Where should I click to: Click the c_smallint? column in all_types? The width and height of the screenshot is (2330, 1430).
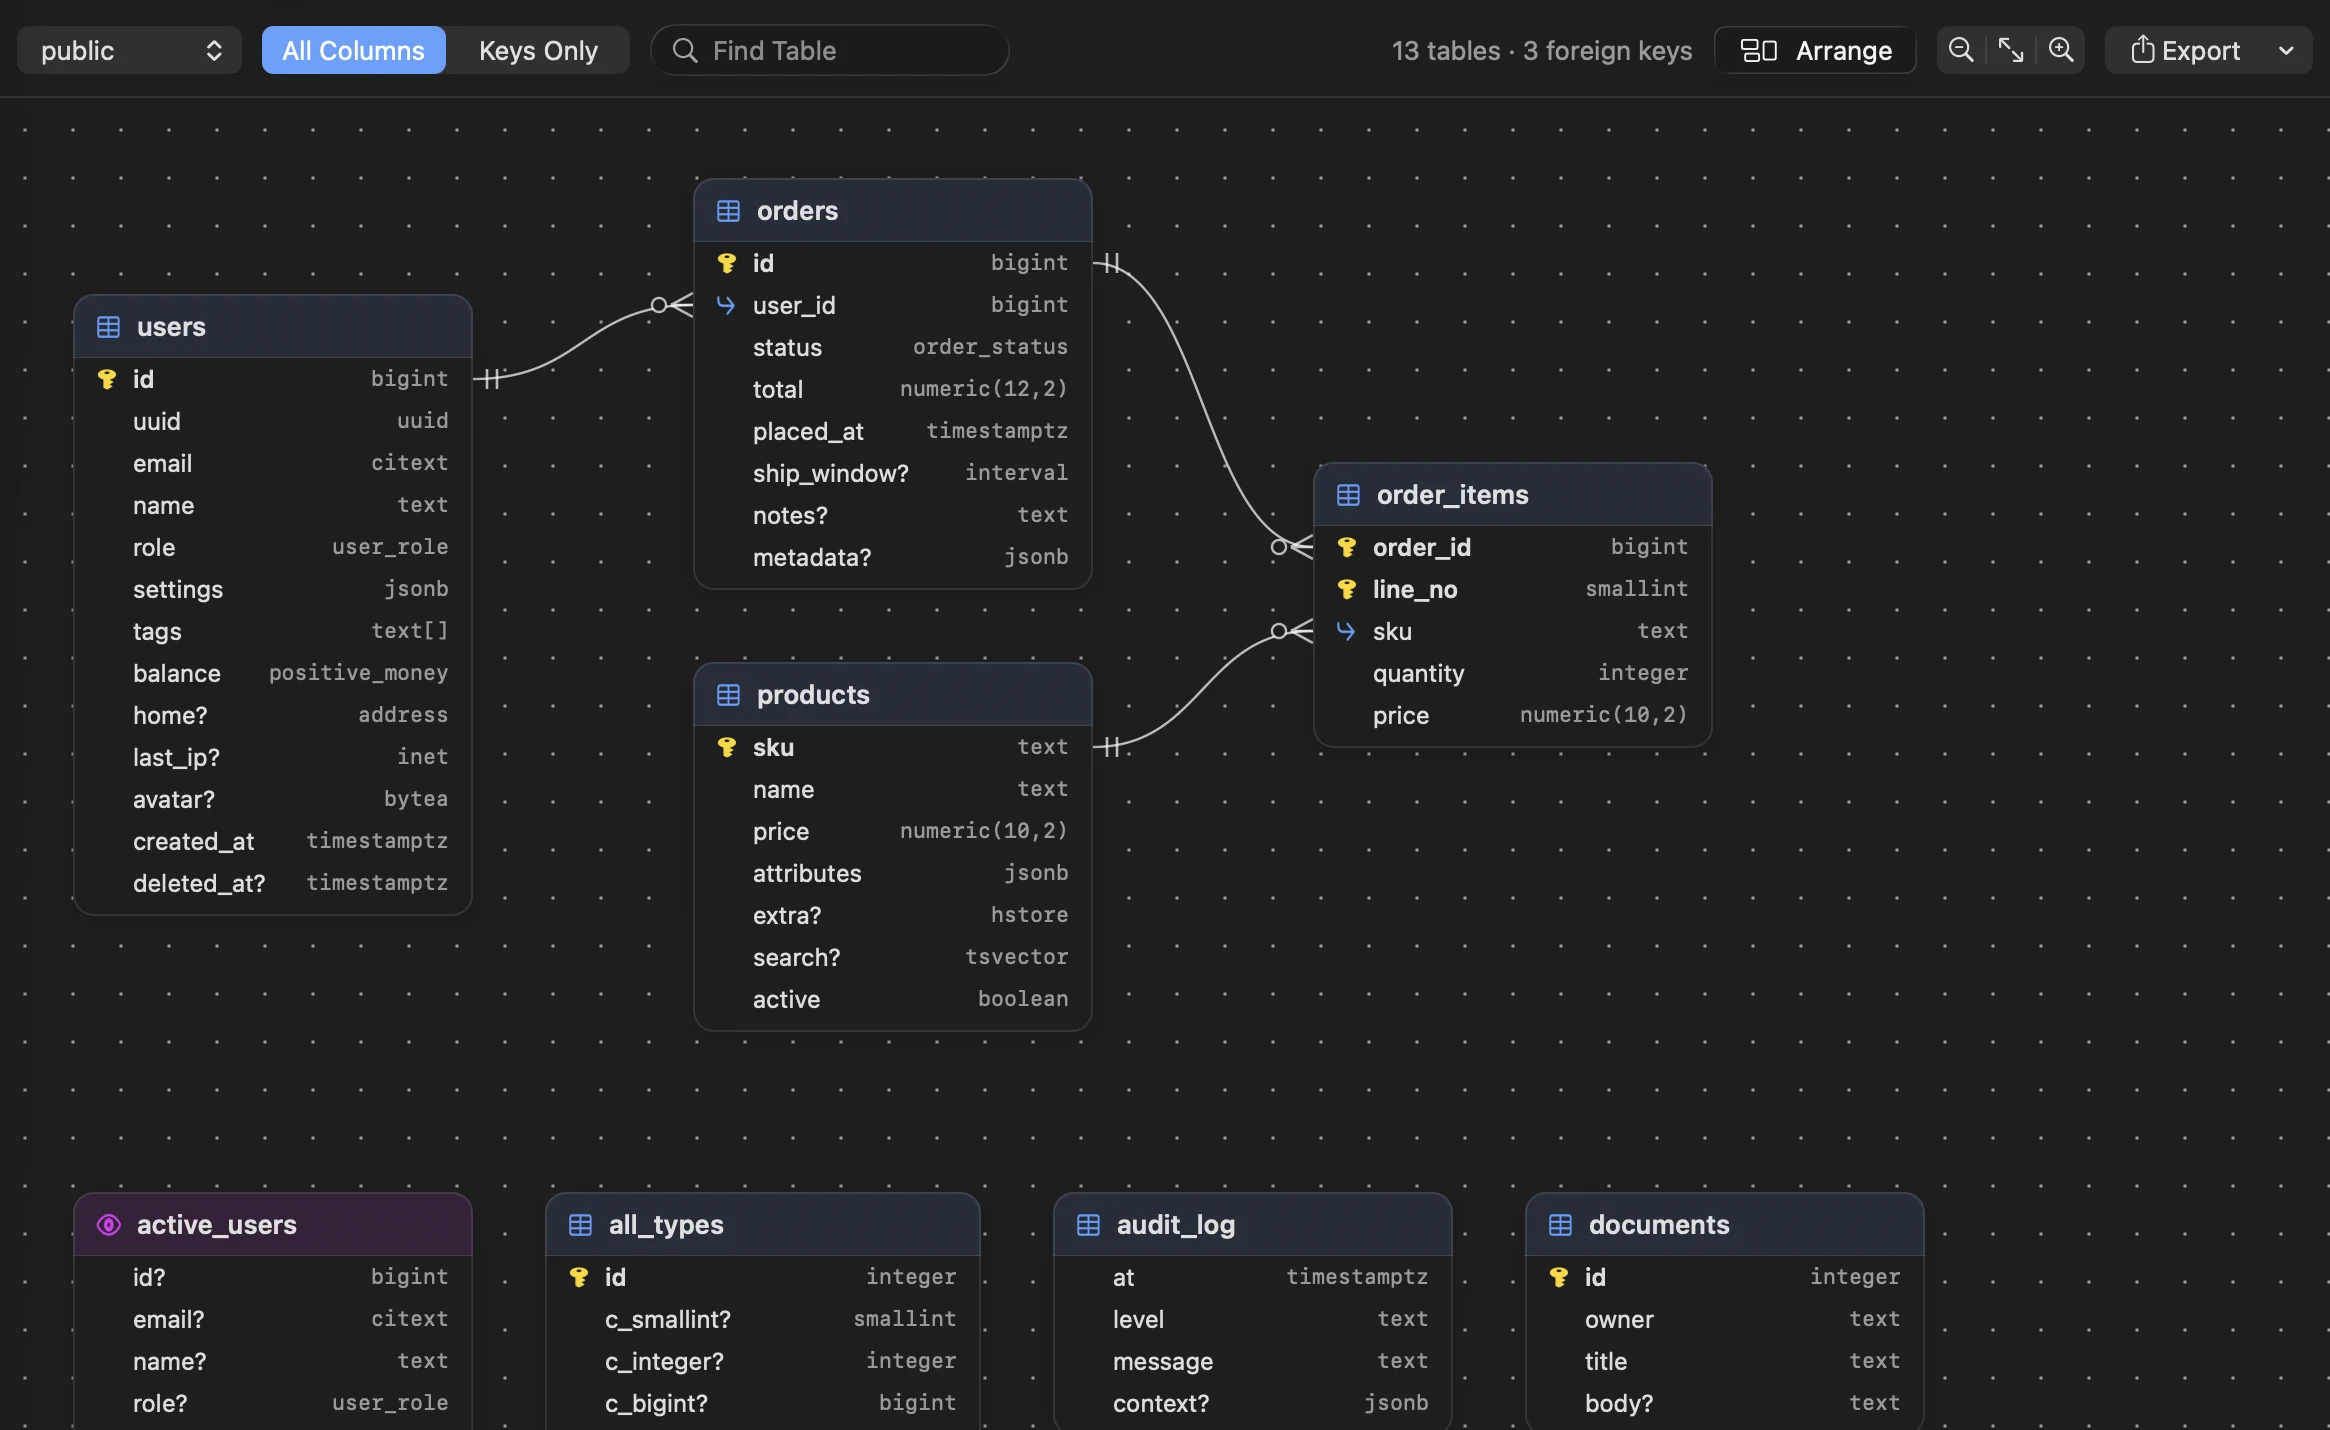tap(763, 1319)
